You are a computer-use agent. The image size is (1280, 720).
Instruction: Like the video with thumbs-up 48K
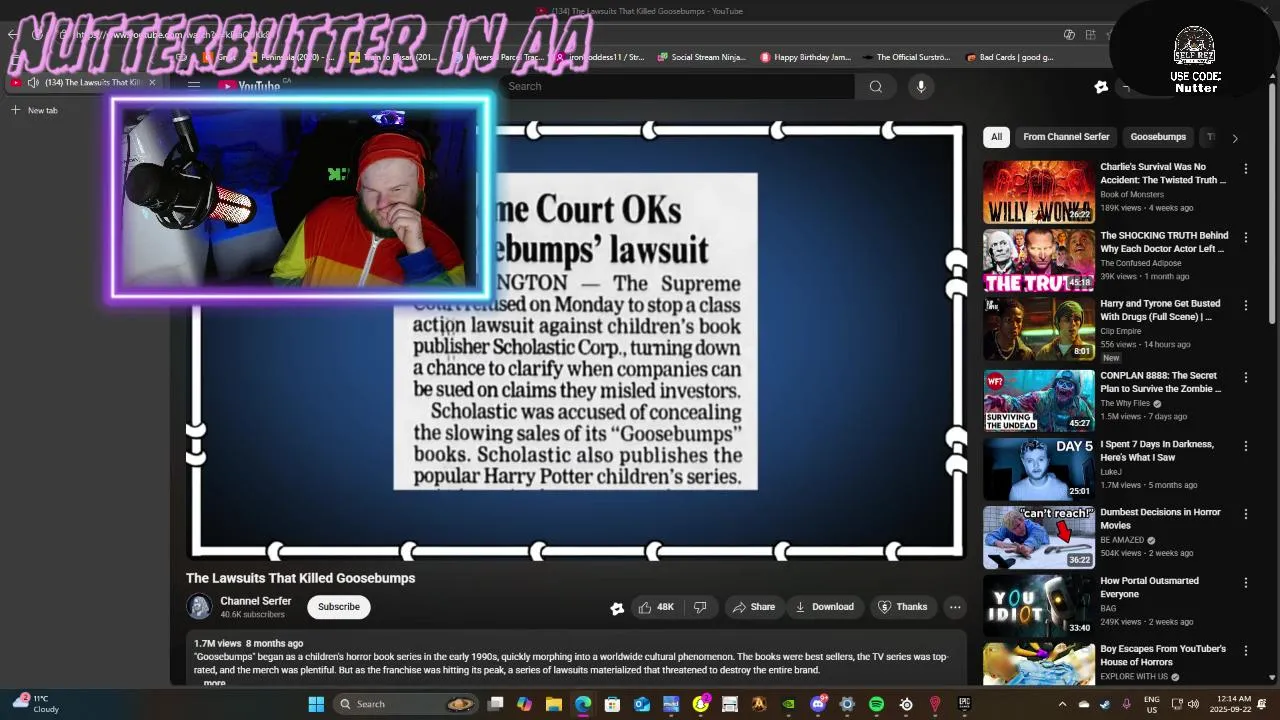(x=656, y=607)
